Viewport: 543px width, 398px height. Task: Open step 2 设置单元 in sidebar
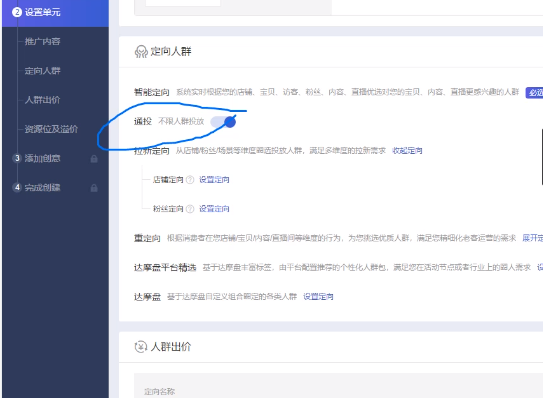coord(55,12)
